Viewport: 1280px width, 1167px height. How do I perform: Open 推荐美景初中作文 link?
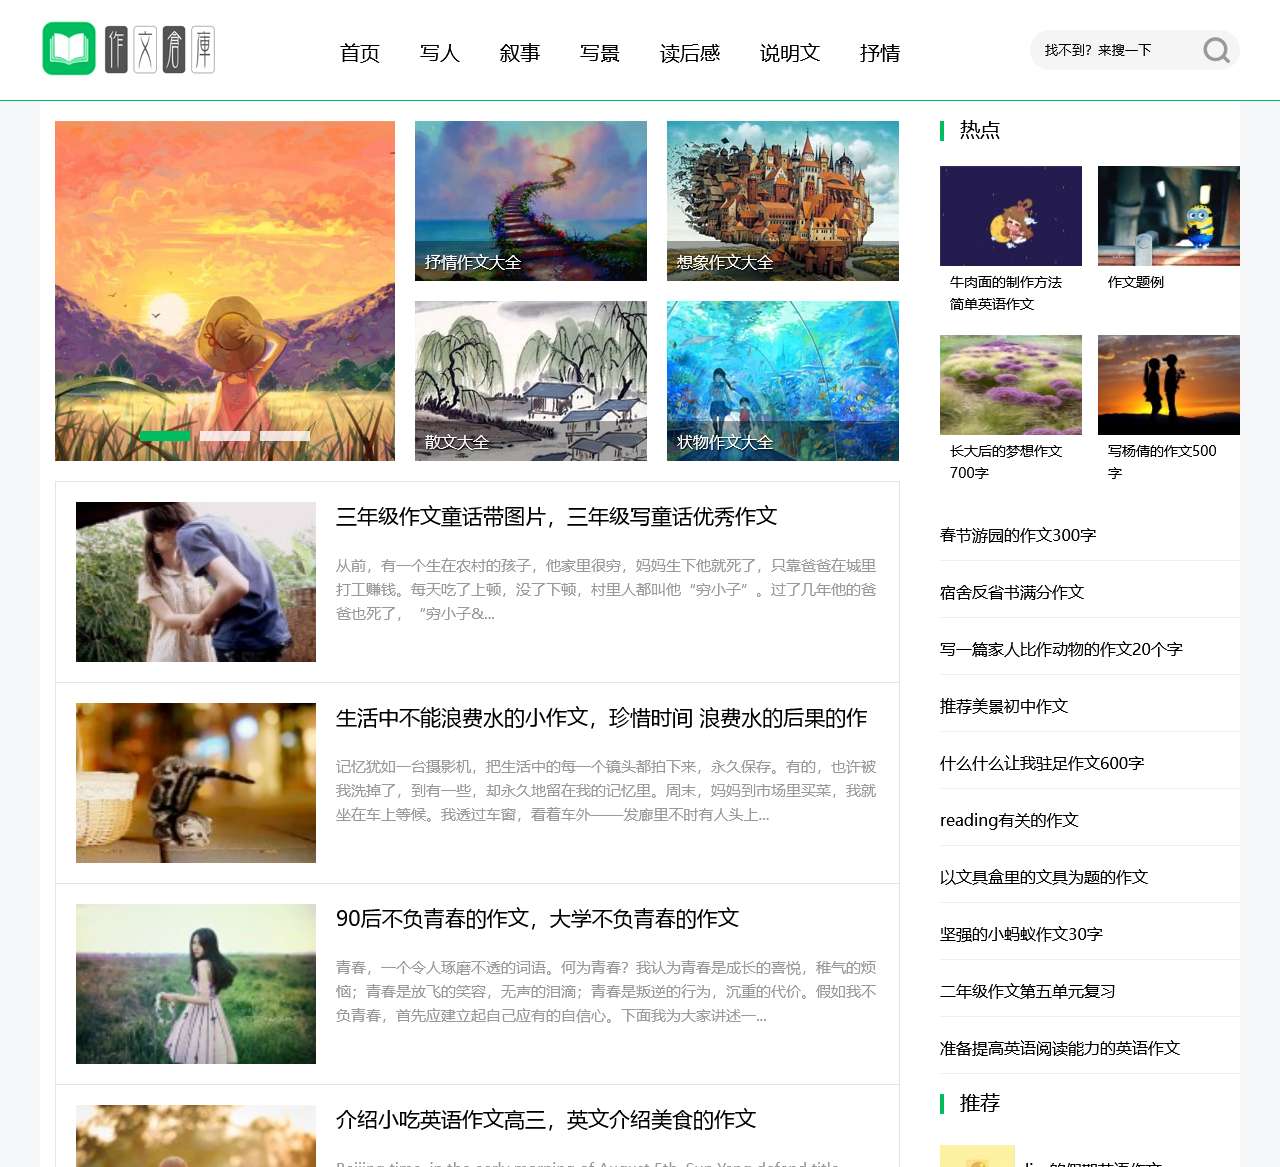coord(1004,706)
